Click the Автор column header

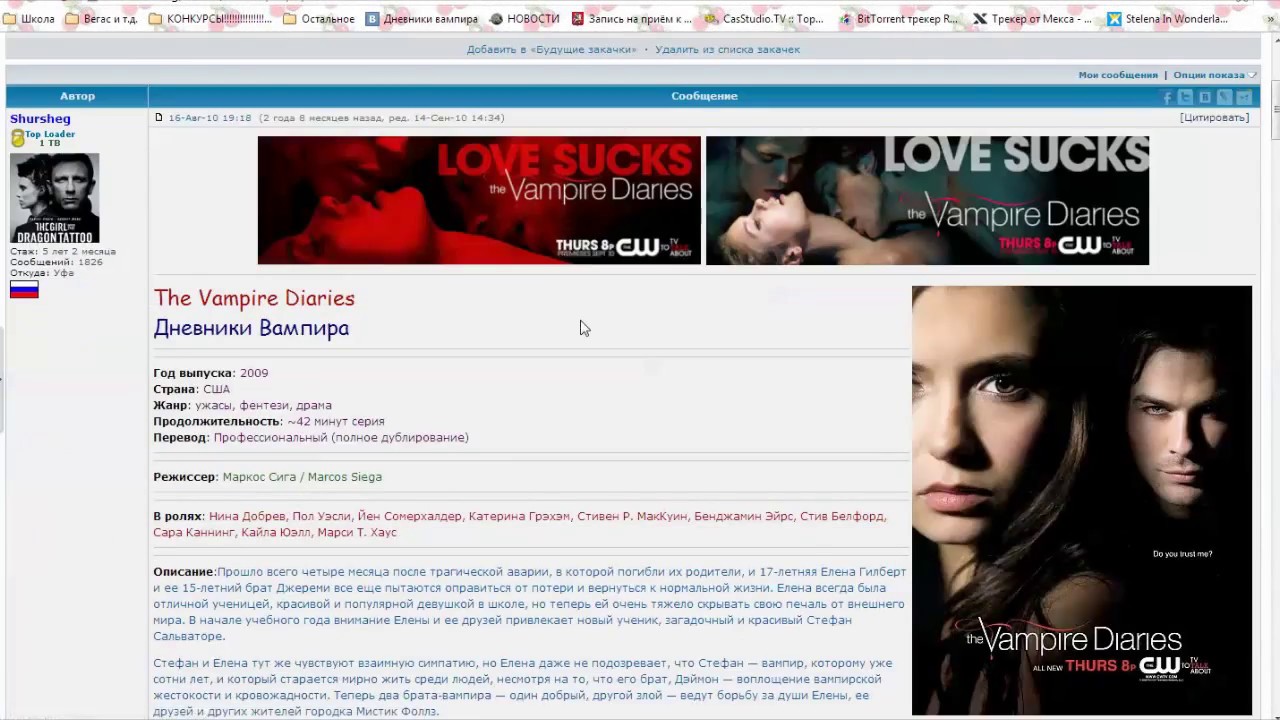click(77, 96)
